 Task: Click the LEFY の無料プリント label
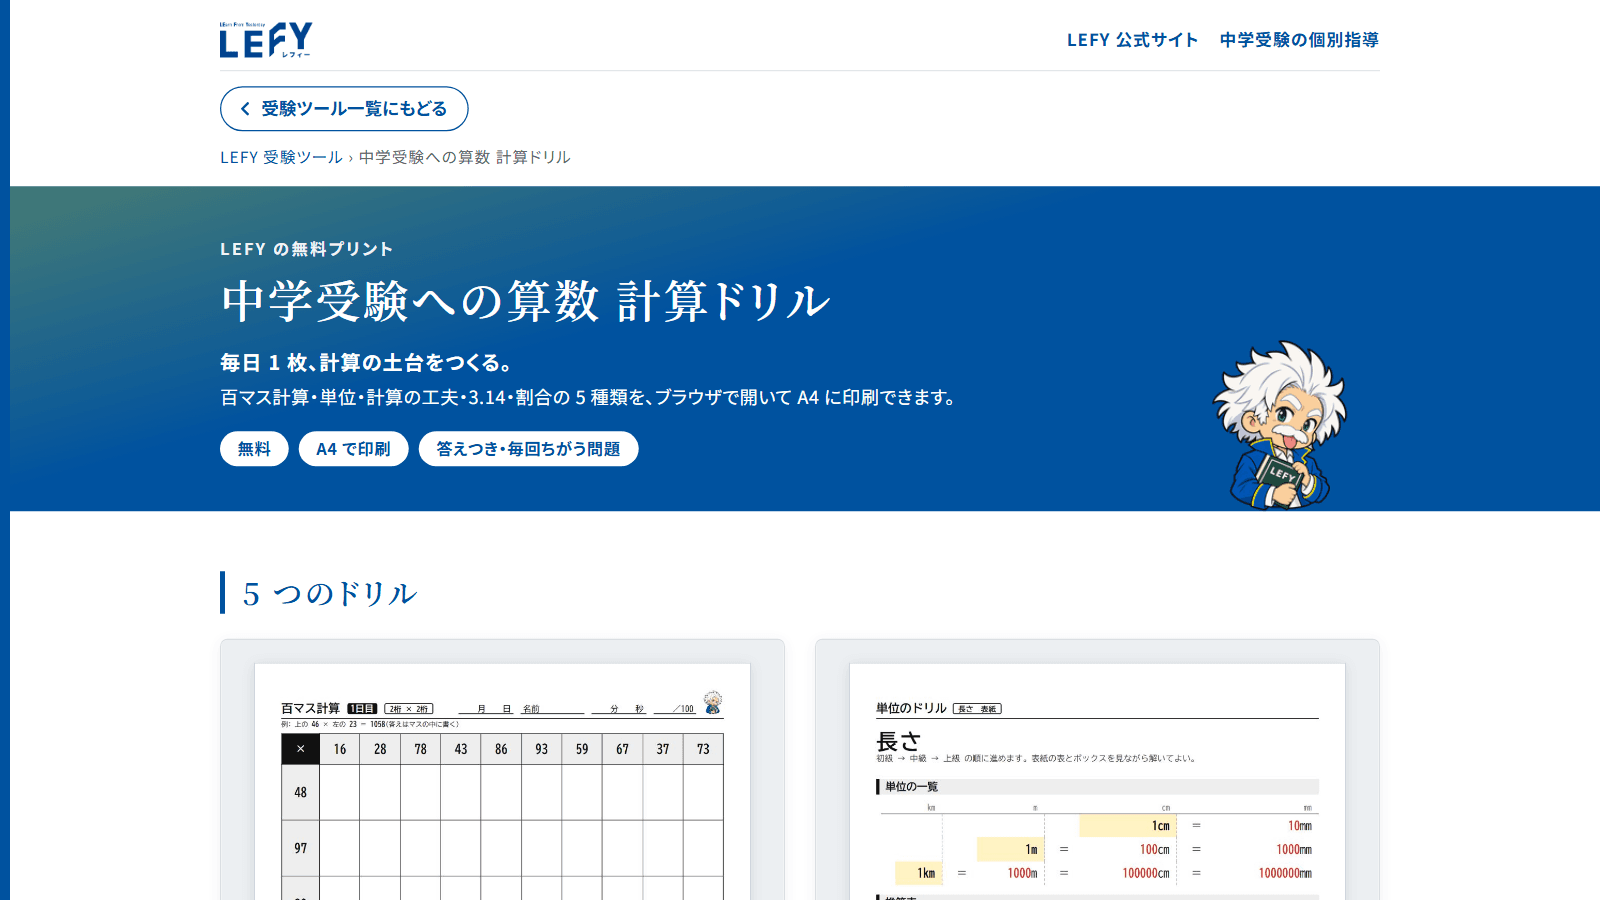pos(306,249)
